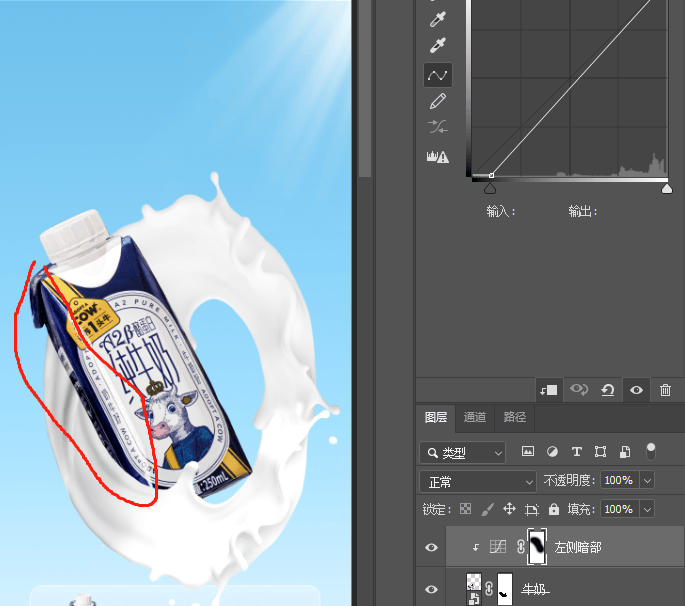The width and height of the screenshot is (685, 606).
Task: Open the 正常 blend mode dropdown
Action: tap(477, 481)
